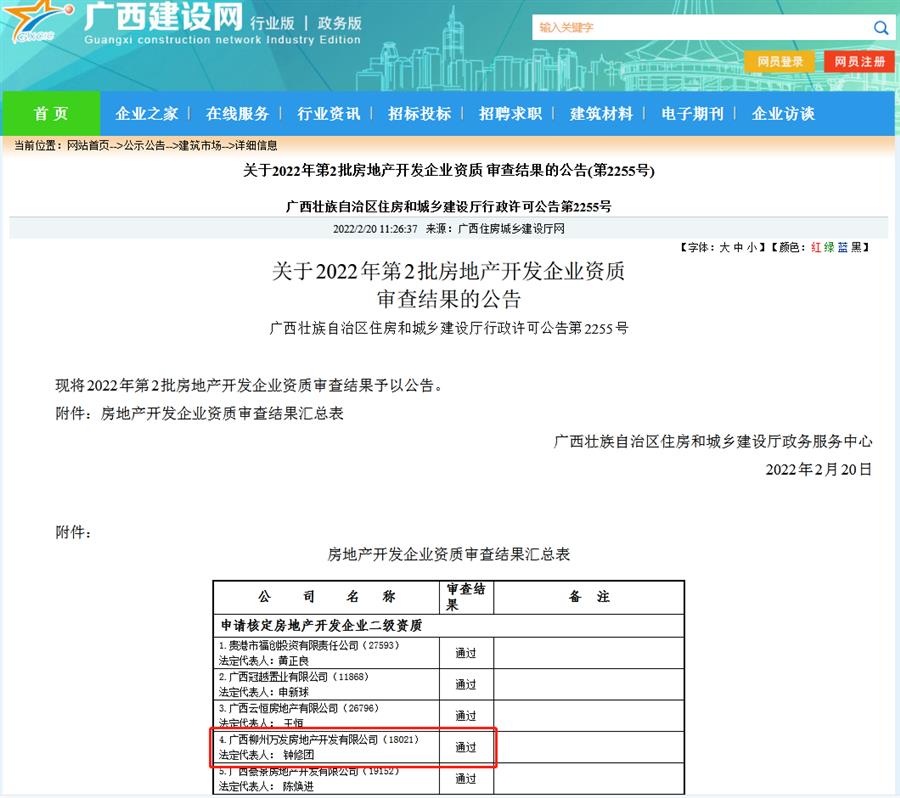Image resolution: width=900 pixels, height=798 pixels.
Task: Click the search magnifier icon
Action: (880, 27)
